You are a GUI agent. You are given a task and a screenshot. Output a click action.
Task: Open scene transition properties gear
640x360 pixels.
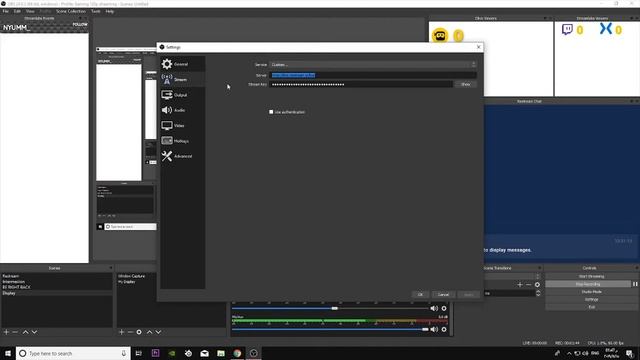click(x=537, y=284)
